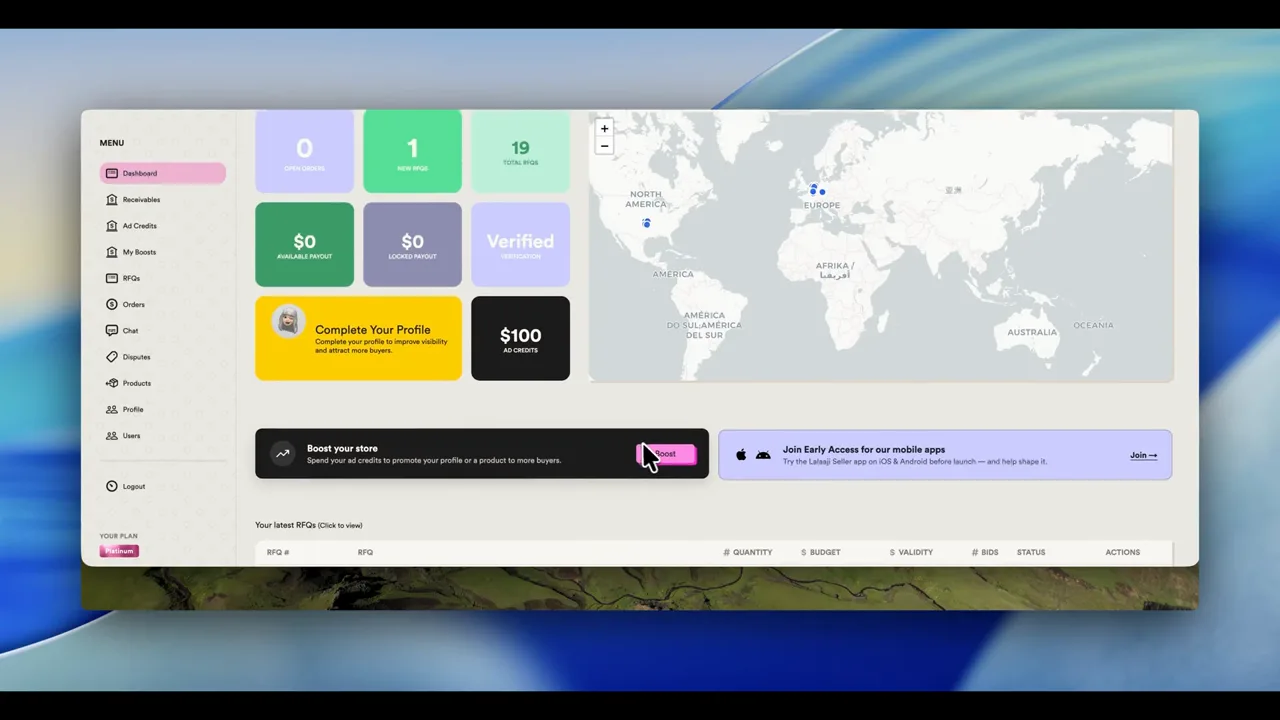Click the $100 Ad Credits tile
The width and height of the screenshot is (1280, 720).
click(x=520, y=338)
